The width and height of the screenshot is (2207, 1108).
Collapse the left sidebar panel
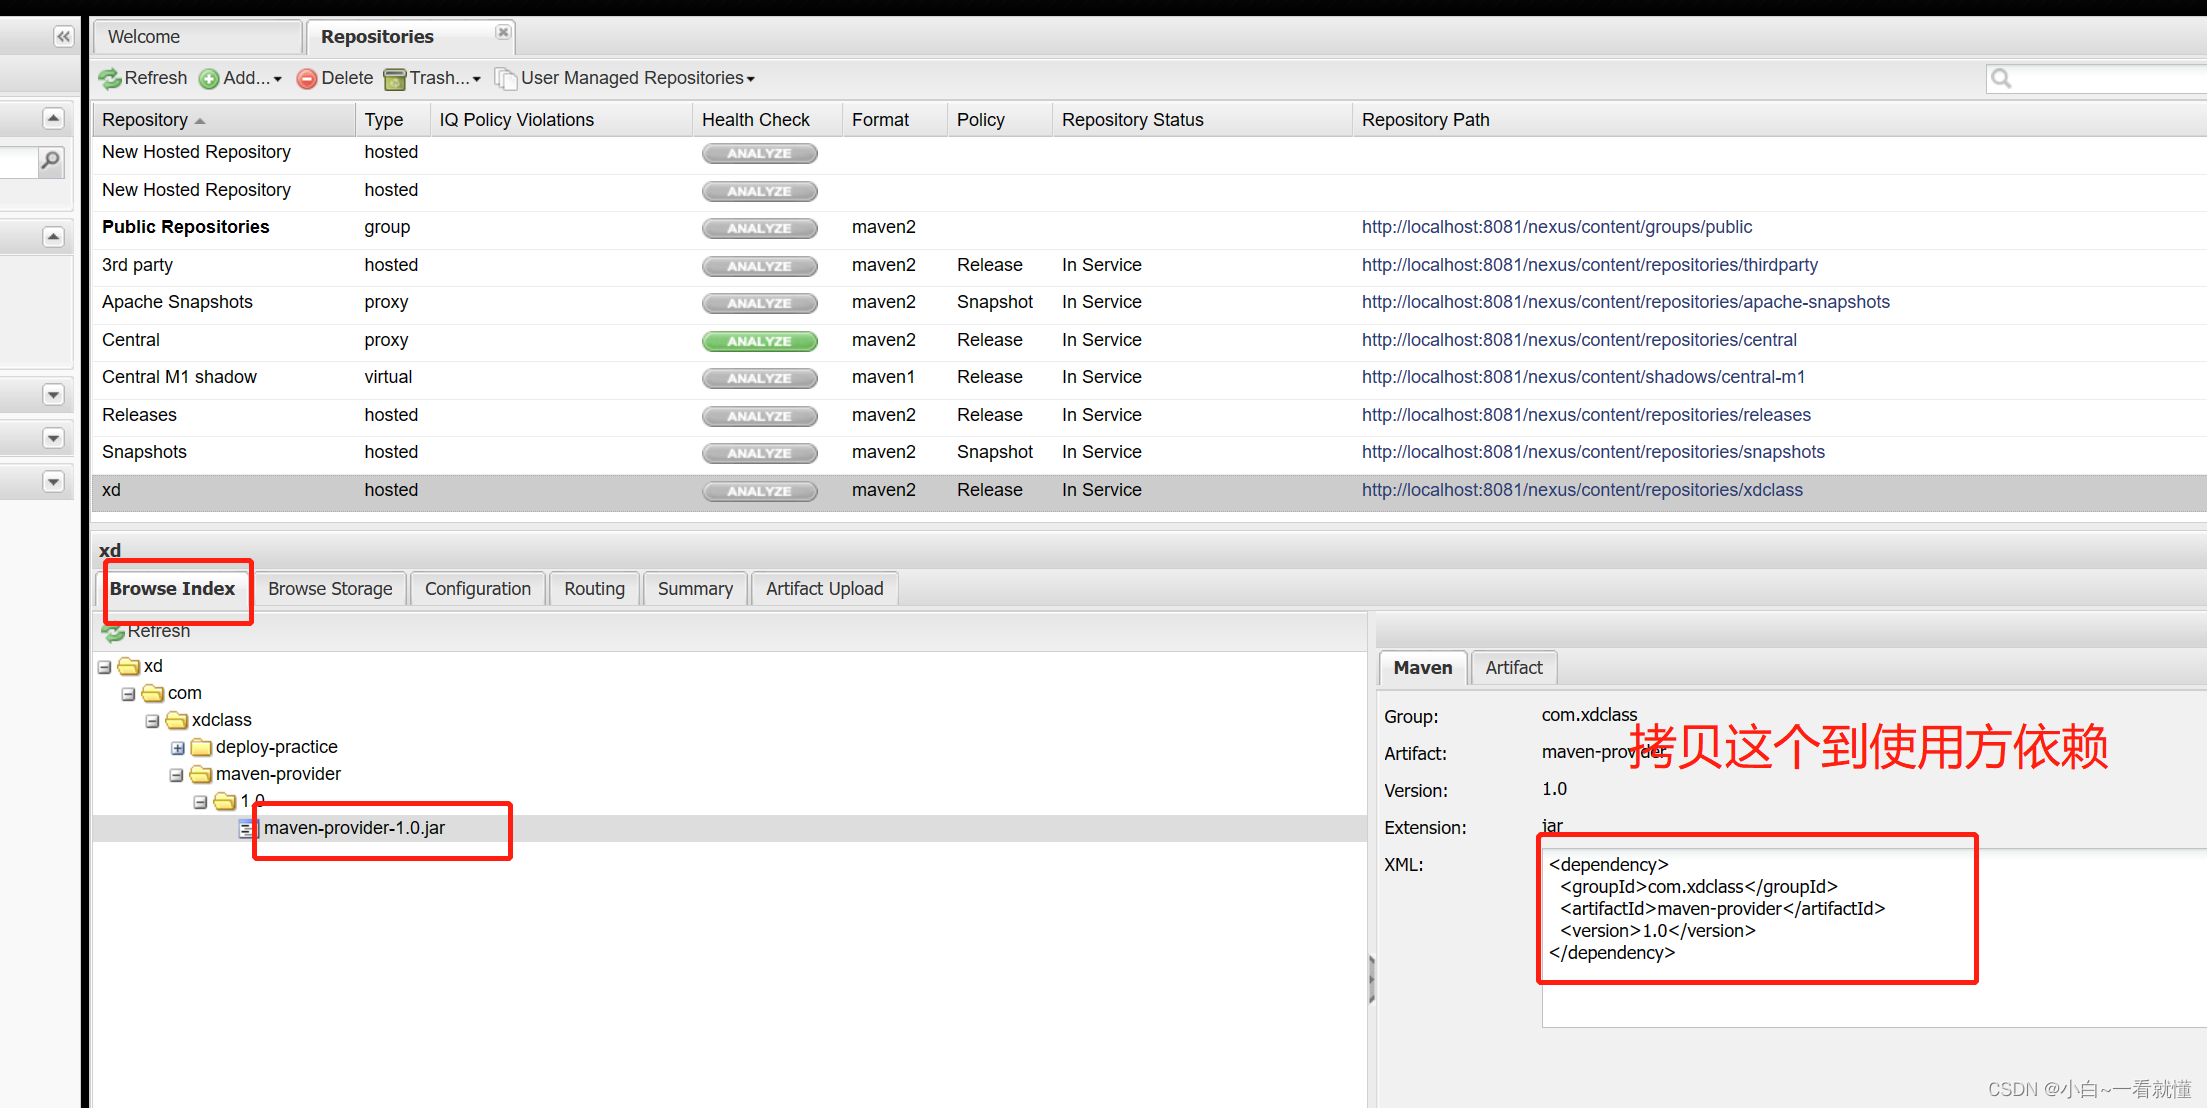(x=63, y=37)
